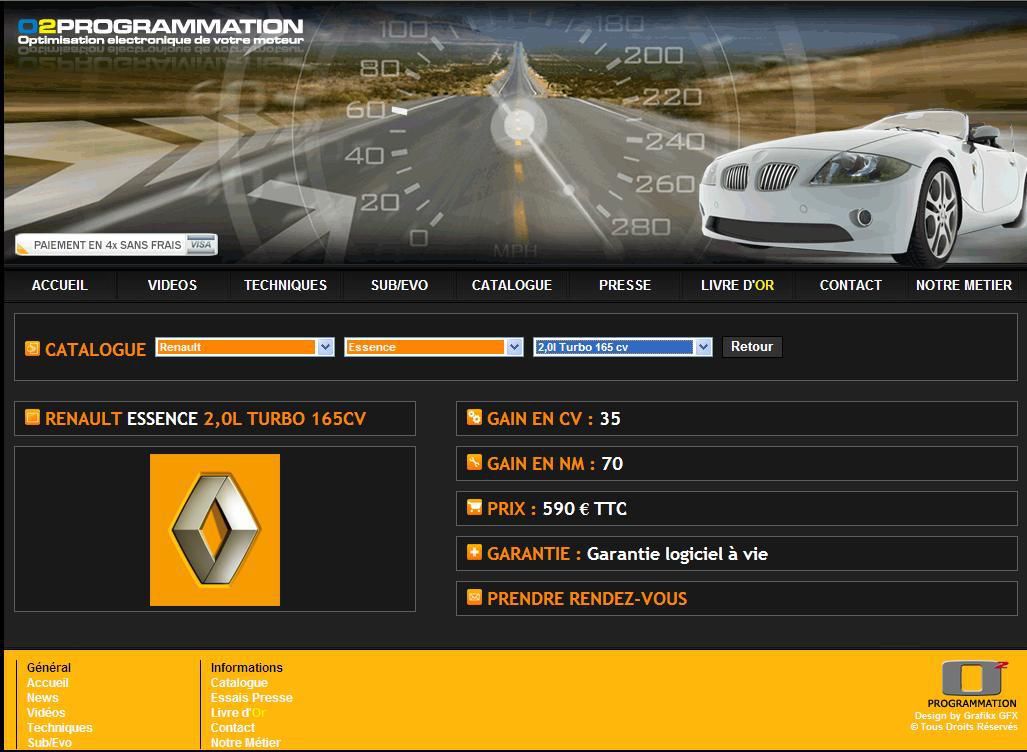Click the footer Accueil link
The height and width of the screenshot is (752, 1027).
(x=48, y=683)
